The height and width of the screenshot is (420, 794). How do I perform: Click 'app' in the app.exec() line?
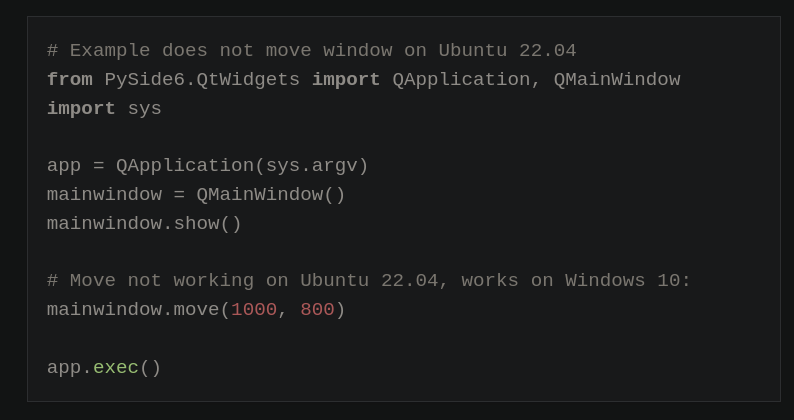coord(64,368)
